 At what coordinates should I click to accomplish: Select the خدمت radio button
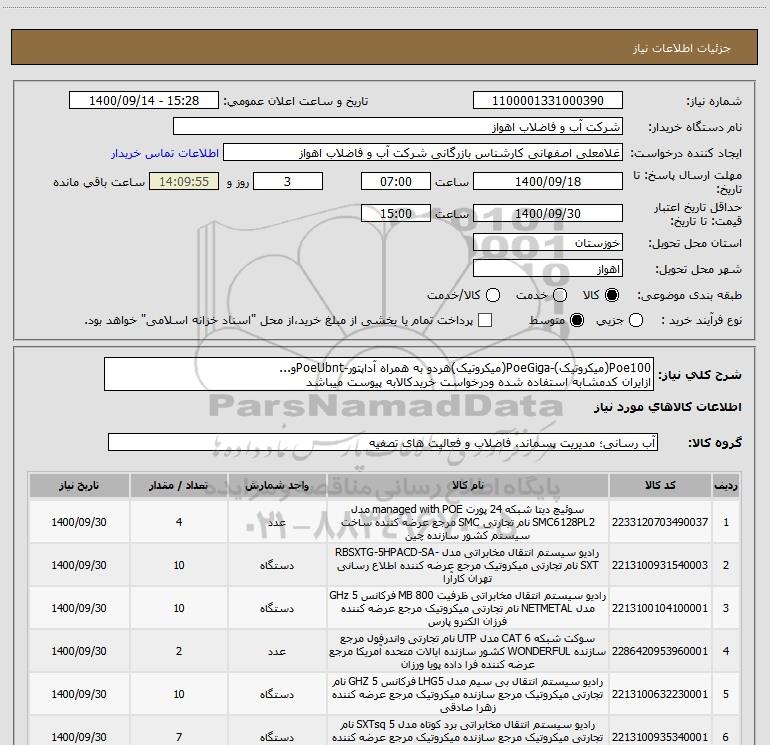(560, 295)
